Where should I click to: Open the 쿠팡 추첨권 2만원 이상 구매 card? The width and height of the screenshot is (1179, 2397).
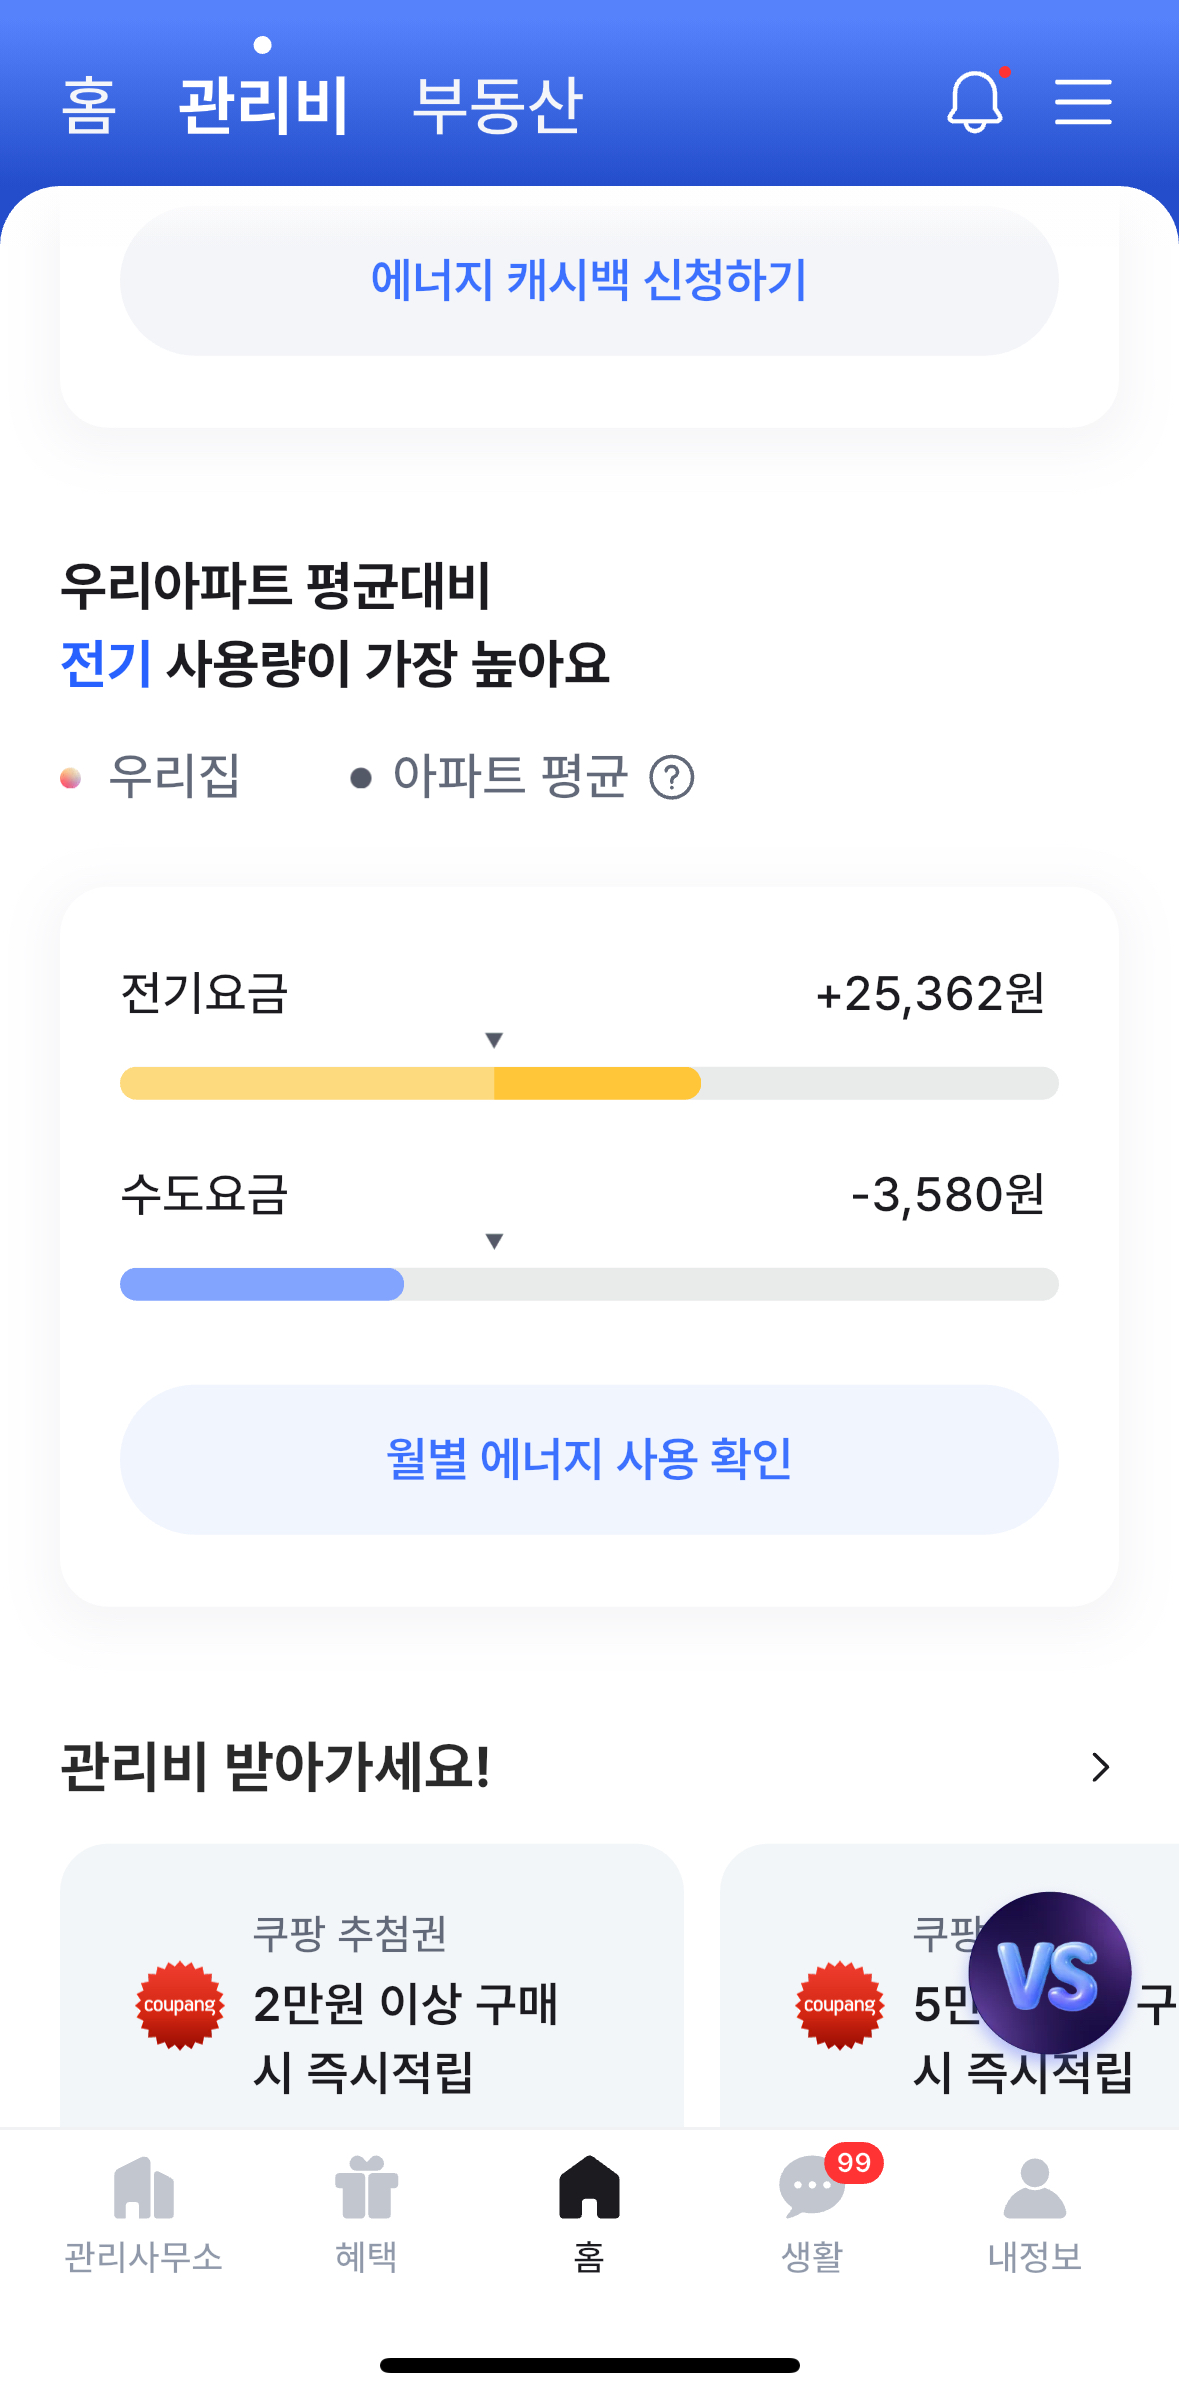pyautogui.click(x=404, y=2003)
